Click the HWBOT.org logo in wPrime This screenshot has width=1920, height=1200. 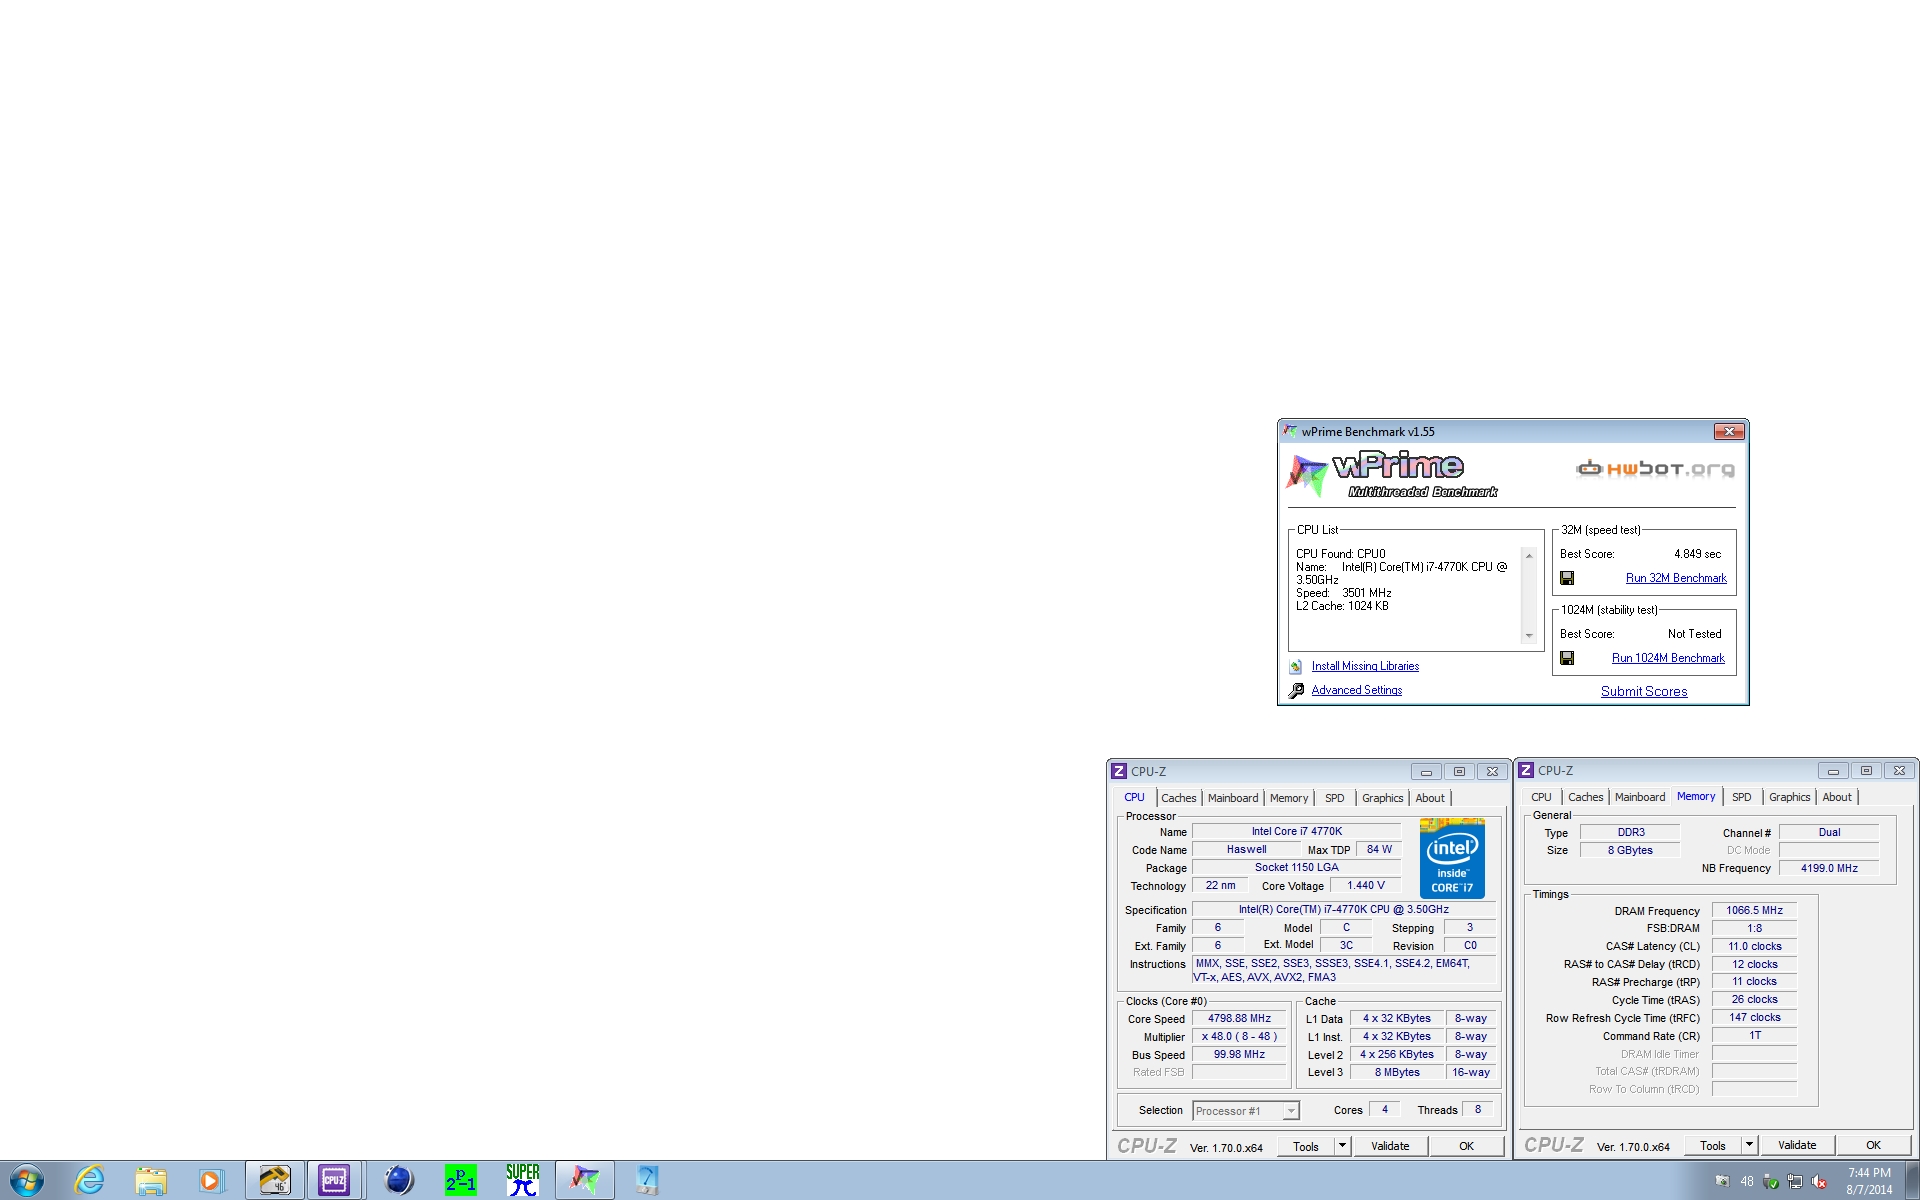[x=1655, y=468]
